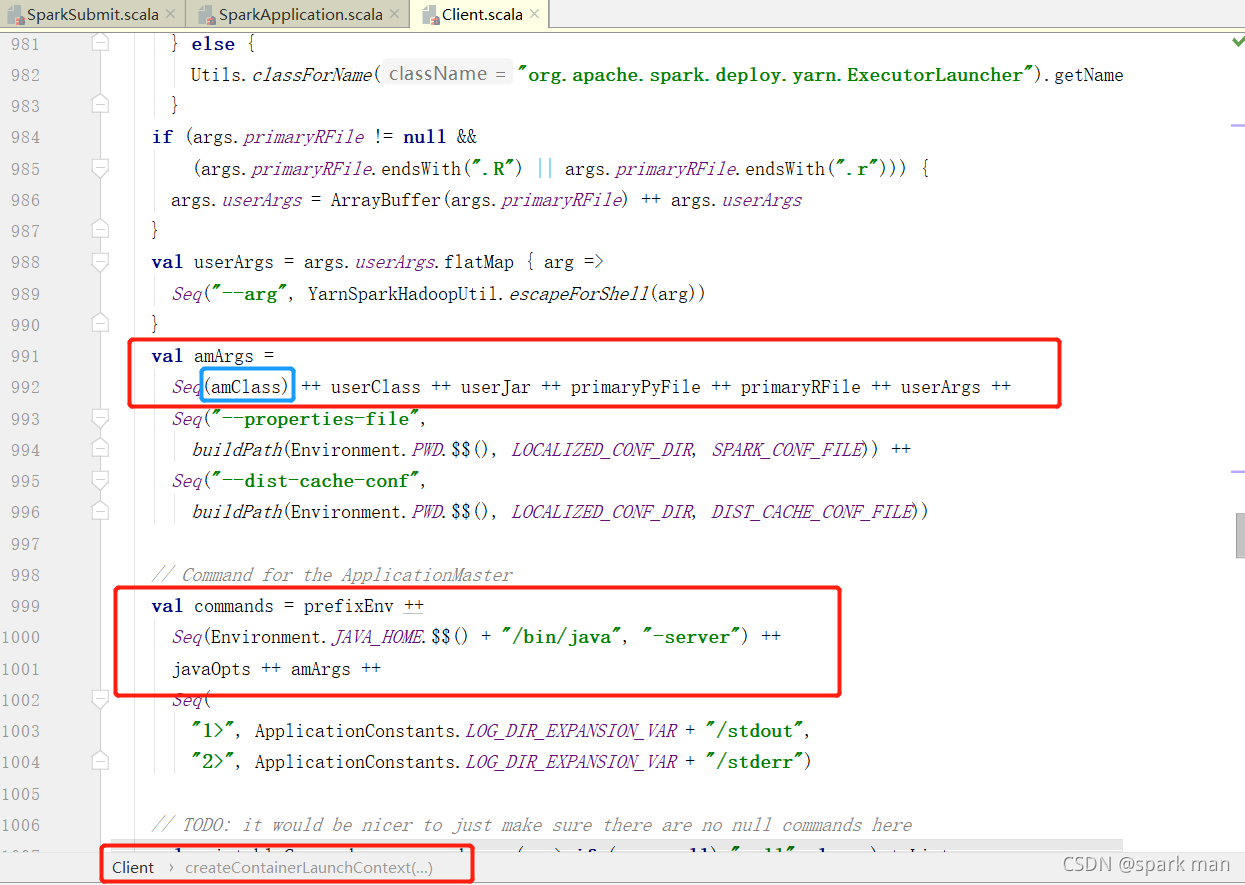The image size is (1245, 885).
Task: Close the SparkSubmit.scala tab
Action: pos(169,14)
